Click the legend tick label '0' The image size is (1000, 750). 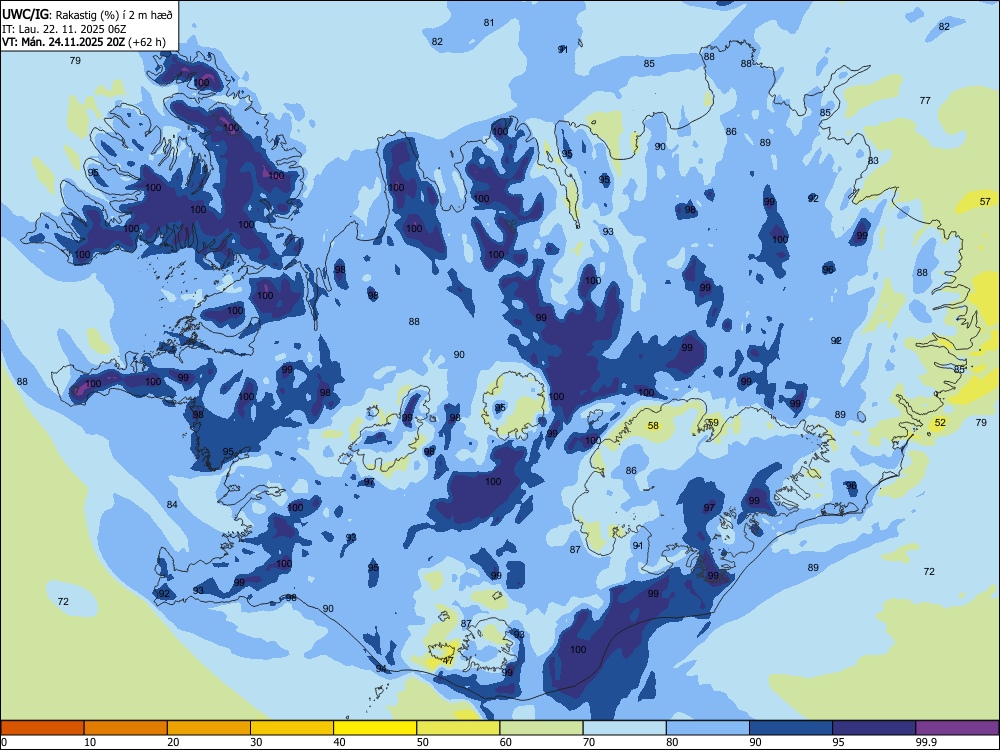click(x=4, y=742)
